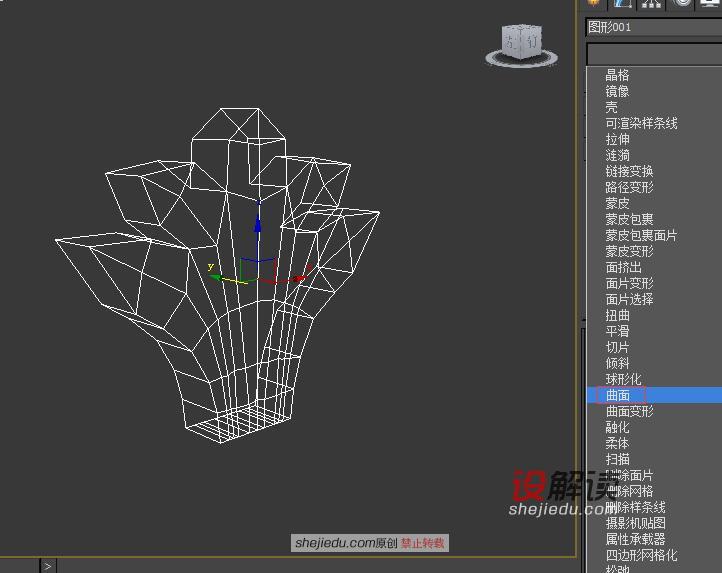Choose the 晶格 modifier
Image resolution: width=722 pixels, height=573 pixels.
click(617, 75)
